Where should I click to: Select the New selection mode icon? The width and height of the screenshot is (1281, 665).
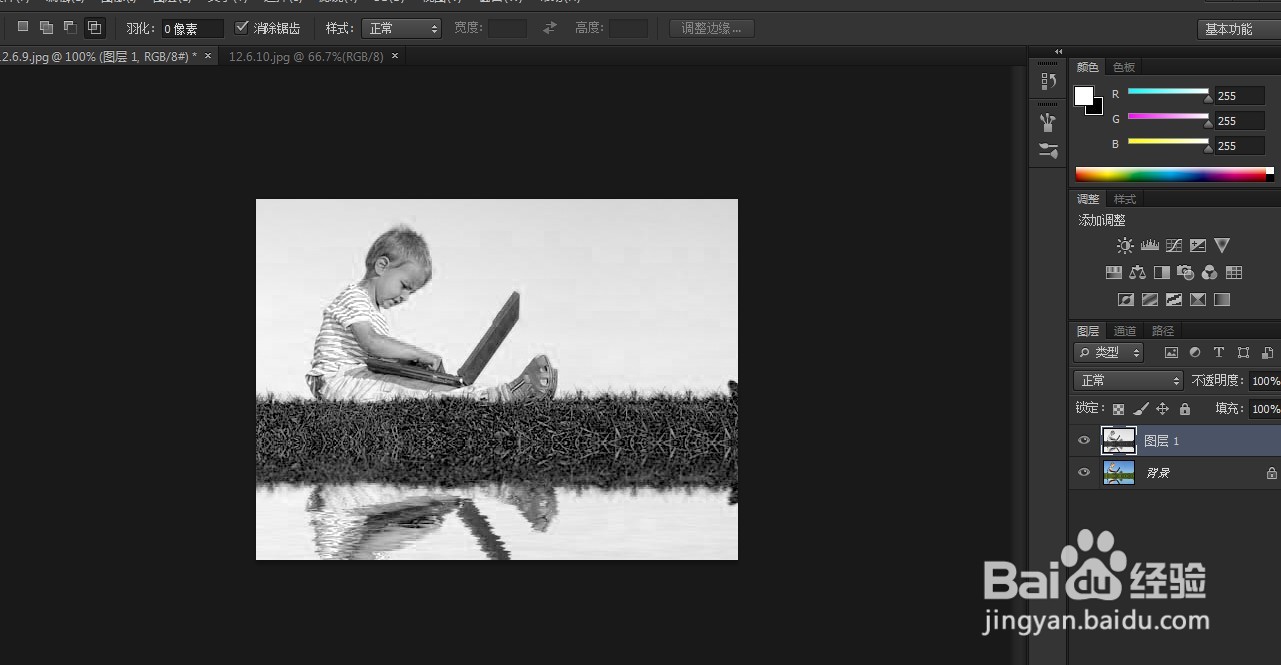pyautogui.click(x=23, y=27)
